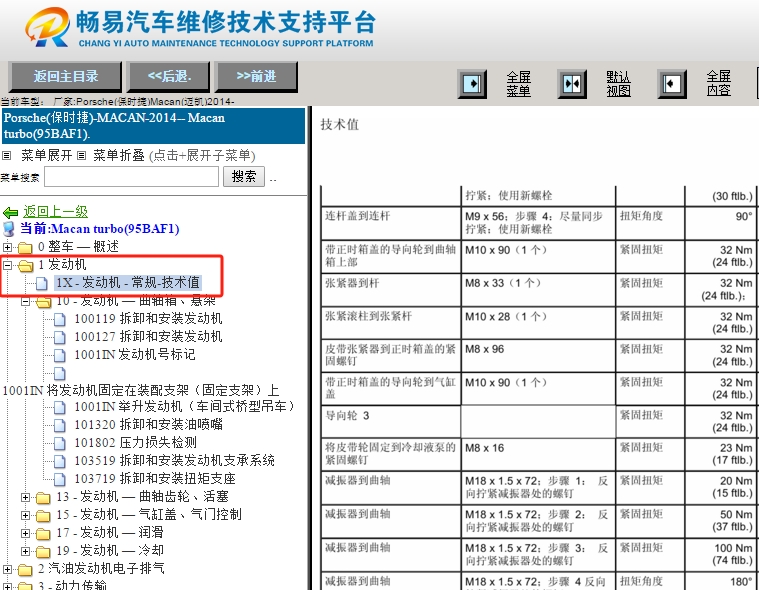The image size is (759, 590).
Task: Click the Chang Yi platform logo
Action: point(47,27)
